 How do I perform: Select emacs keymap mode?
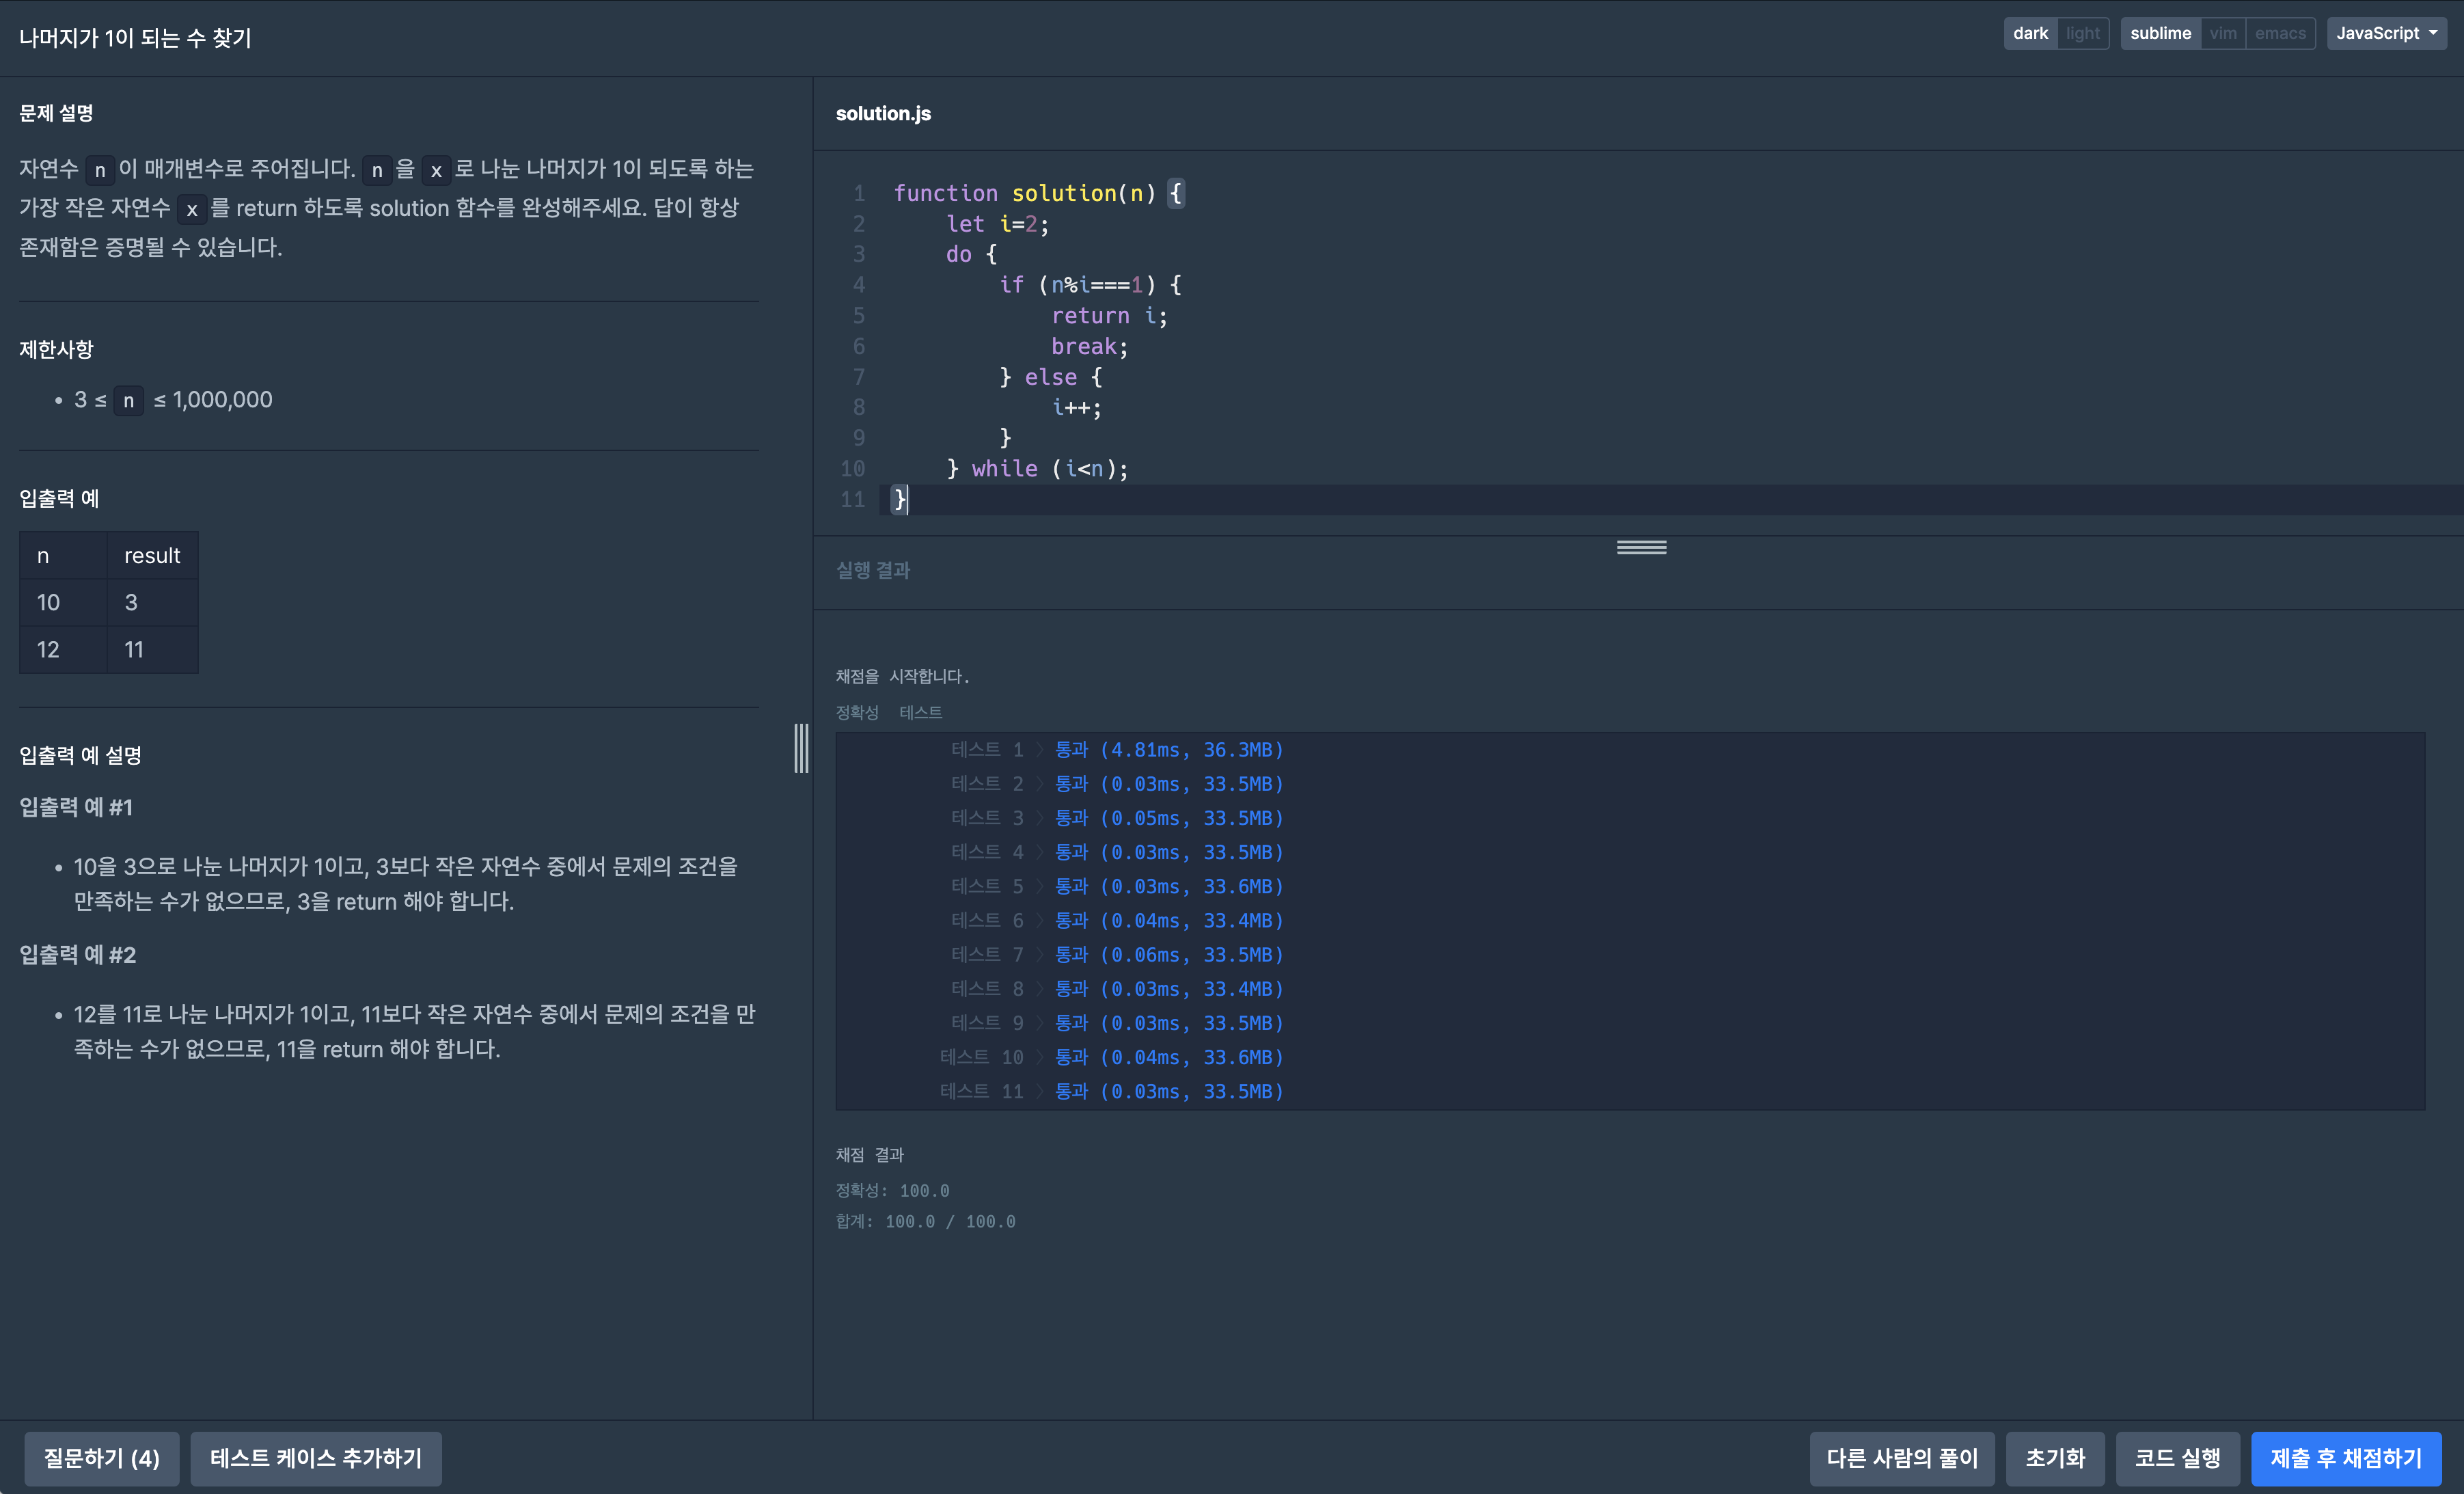(x=2280, y=33)
